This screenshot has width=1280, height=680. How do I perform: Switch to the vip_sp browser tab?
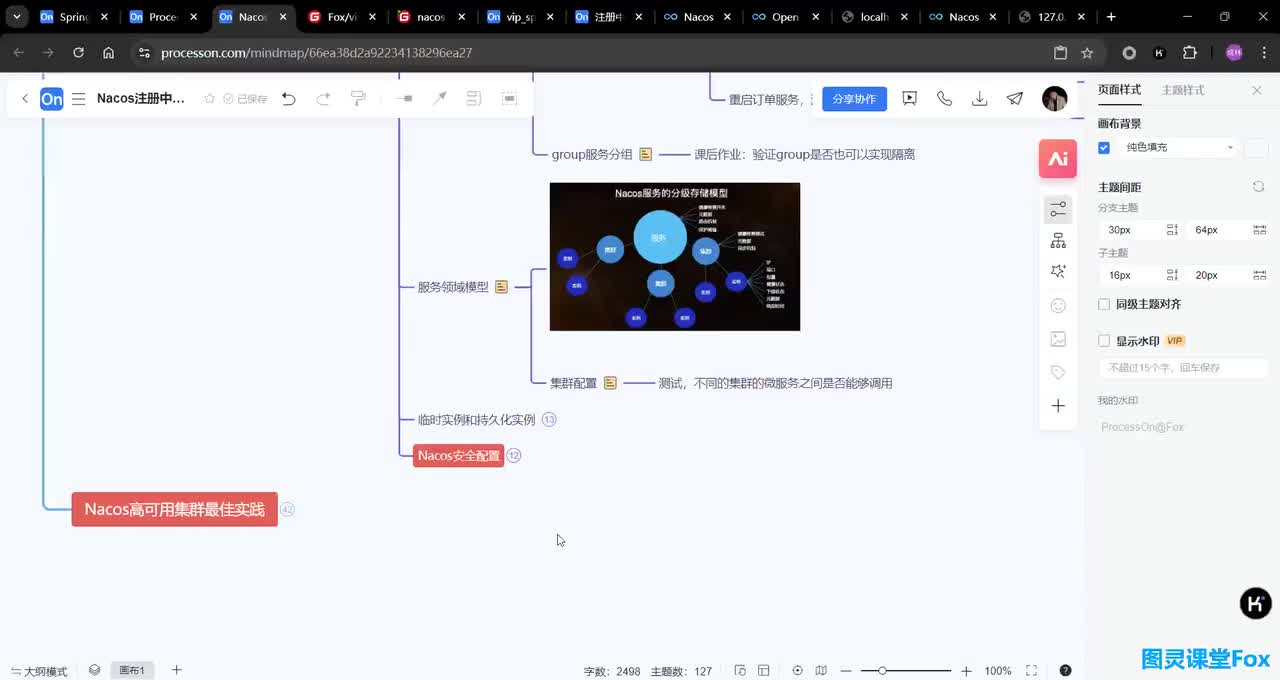(x=521, y=17)
